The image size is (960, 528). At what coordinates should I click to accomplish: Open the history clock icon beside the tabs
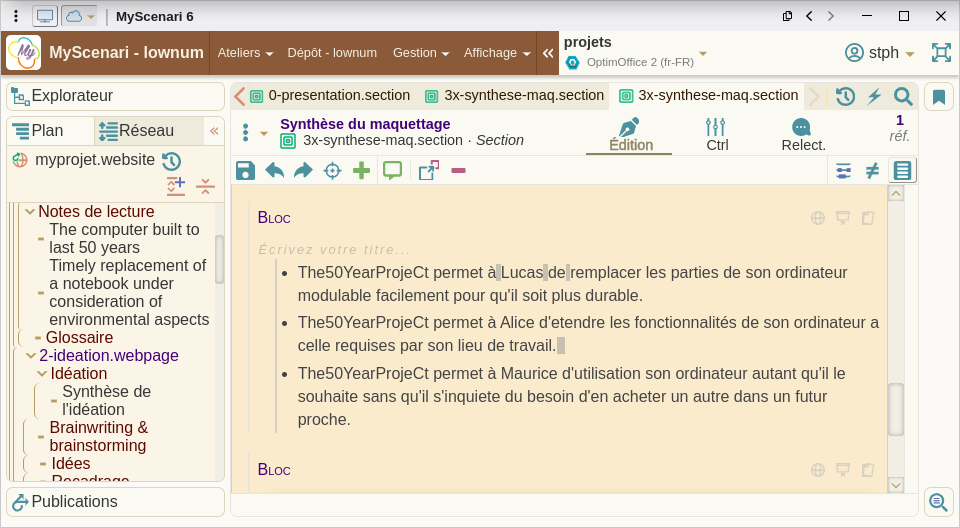(845, 96)
